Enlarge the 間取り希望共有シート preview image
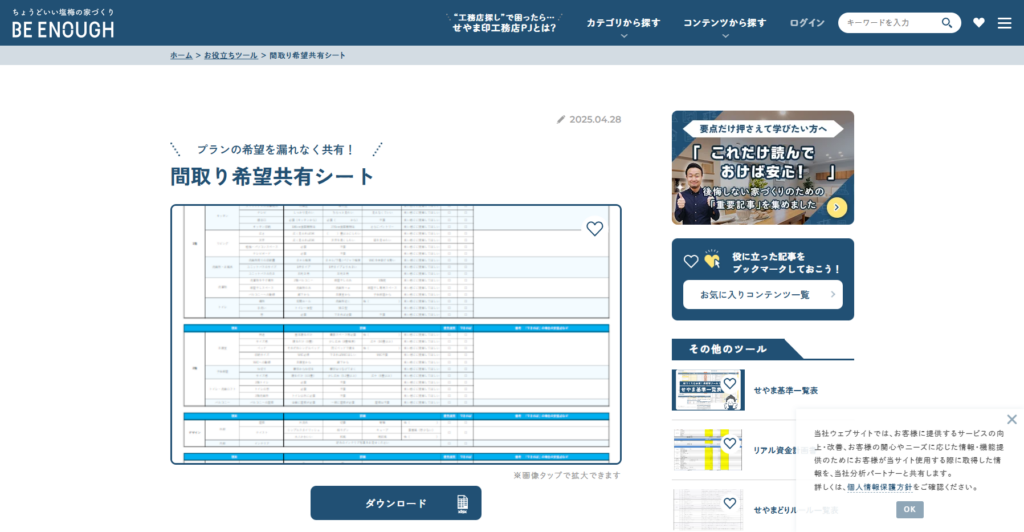This screenshot has height=532, width=1024. 395,335
